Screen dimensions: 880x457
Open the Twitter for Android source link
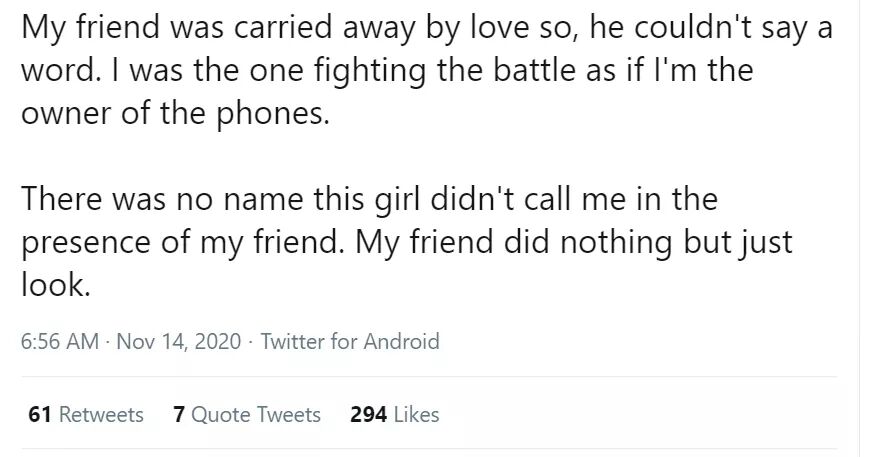(349, 341)
